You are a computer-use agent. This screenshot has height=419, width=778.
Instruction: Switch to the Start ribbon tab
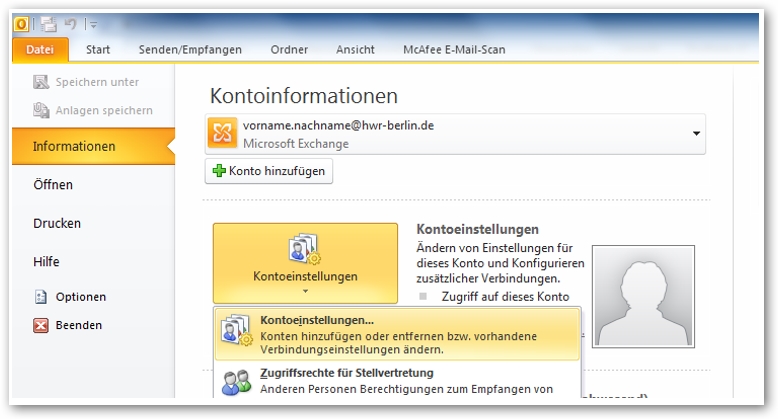click(x=98, y=49)
